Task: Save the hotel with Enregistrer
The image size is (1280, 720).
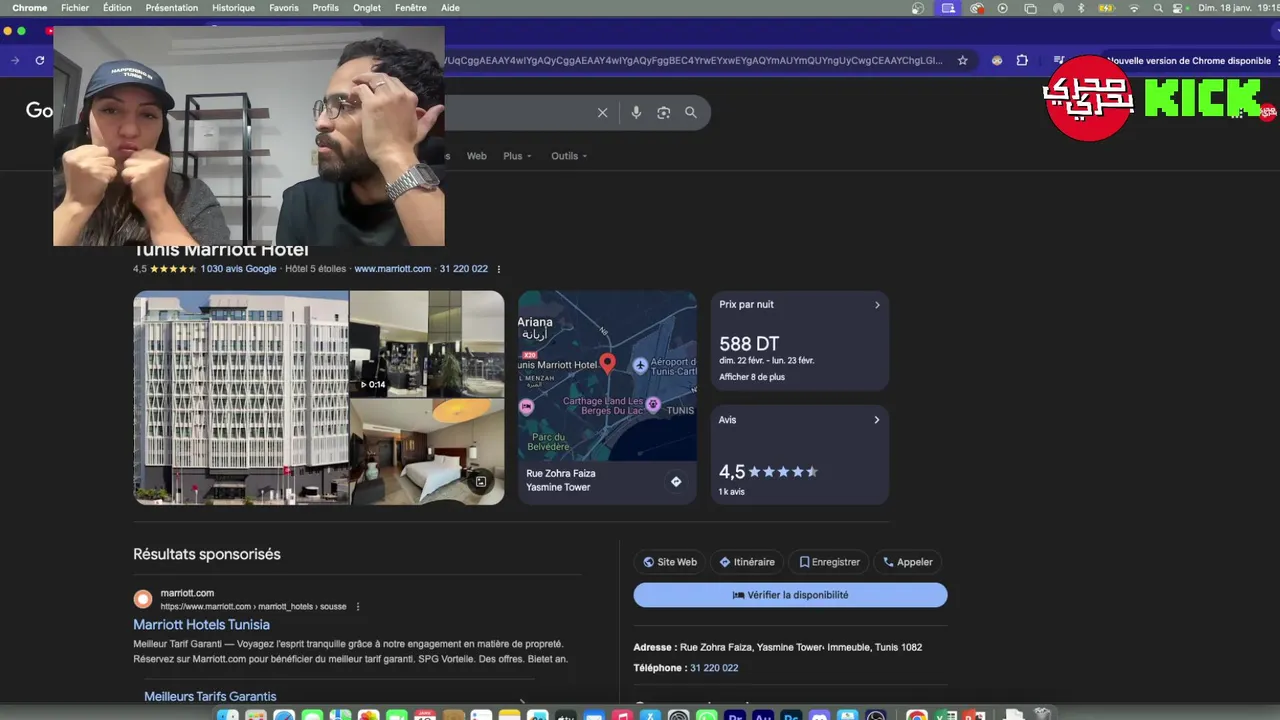Action: (x=829, y=562)
